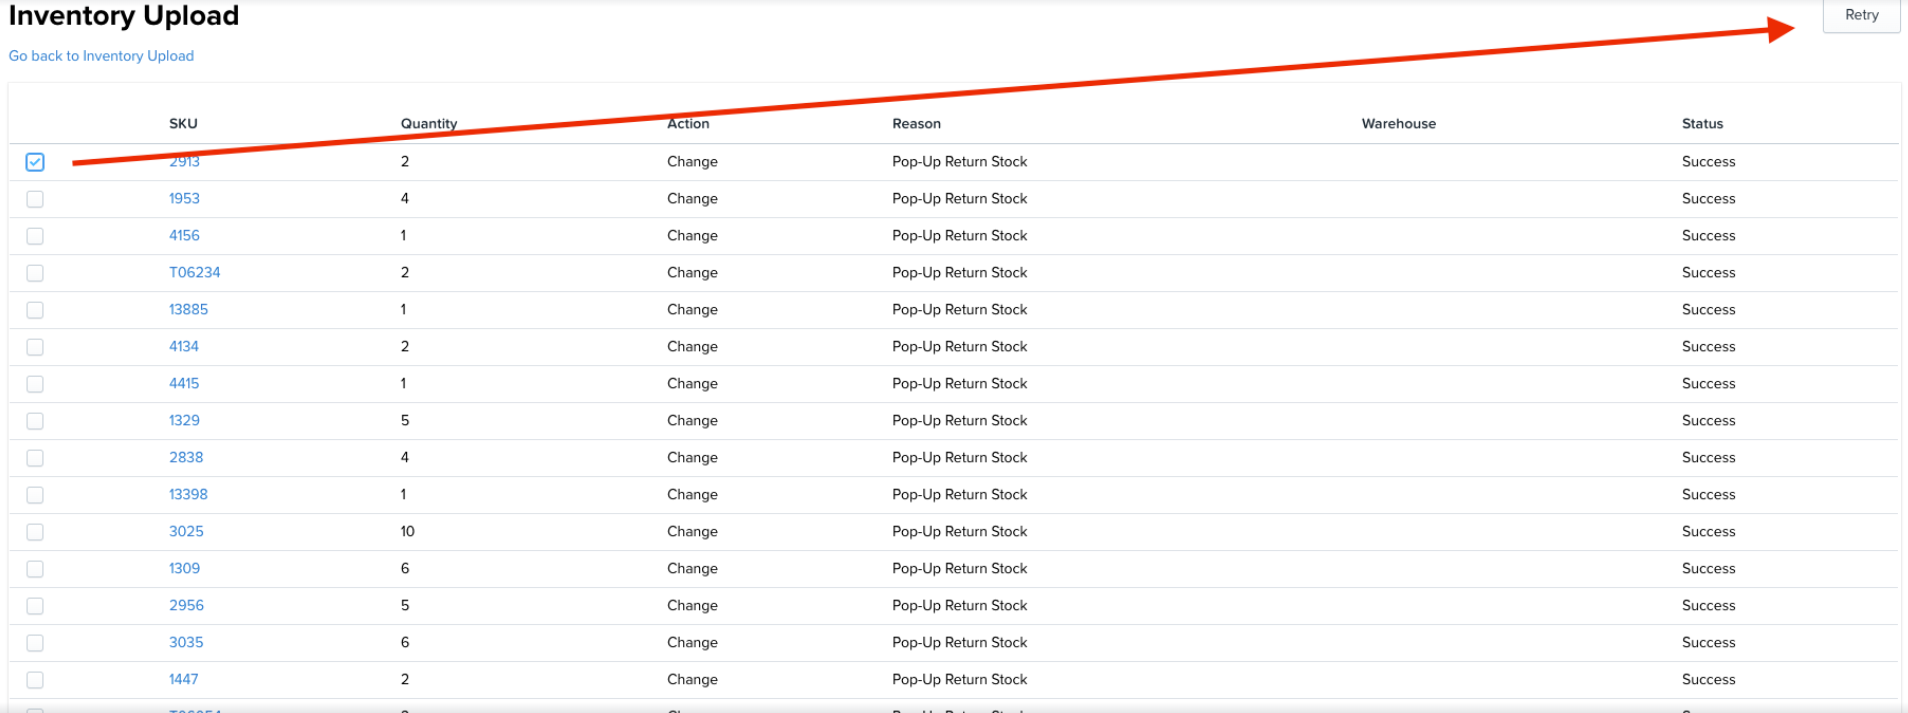This screenshot has width=1908, height=713.
Task: Open SKU 1329 product link
Action: click(x=184, y=421)
